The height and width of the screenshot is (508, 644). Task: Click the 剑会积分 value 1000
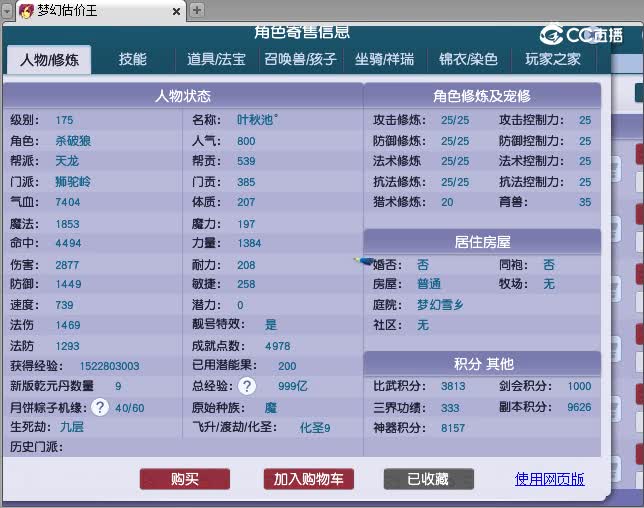579,386
